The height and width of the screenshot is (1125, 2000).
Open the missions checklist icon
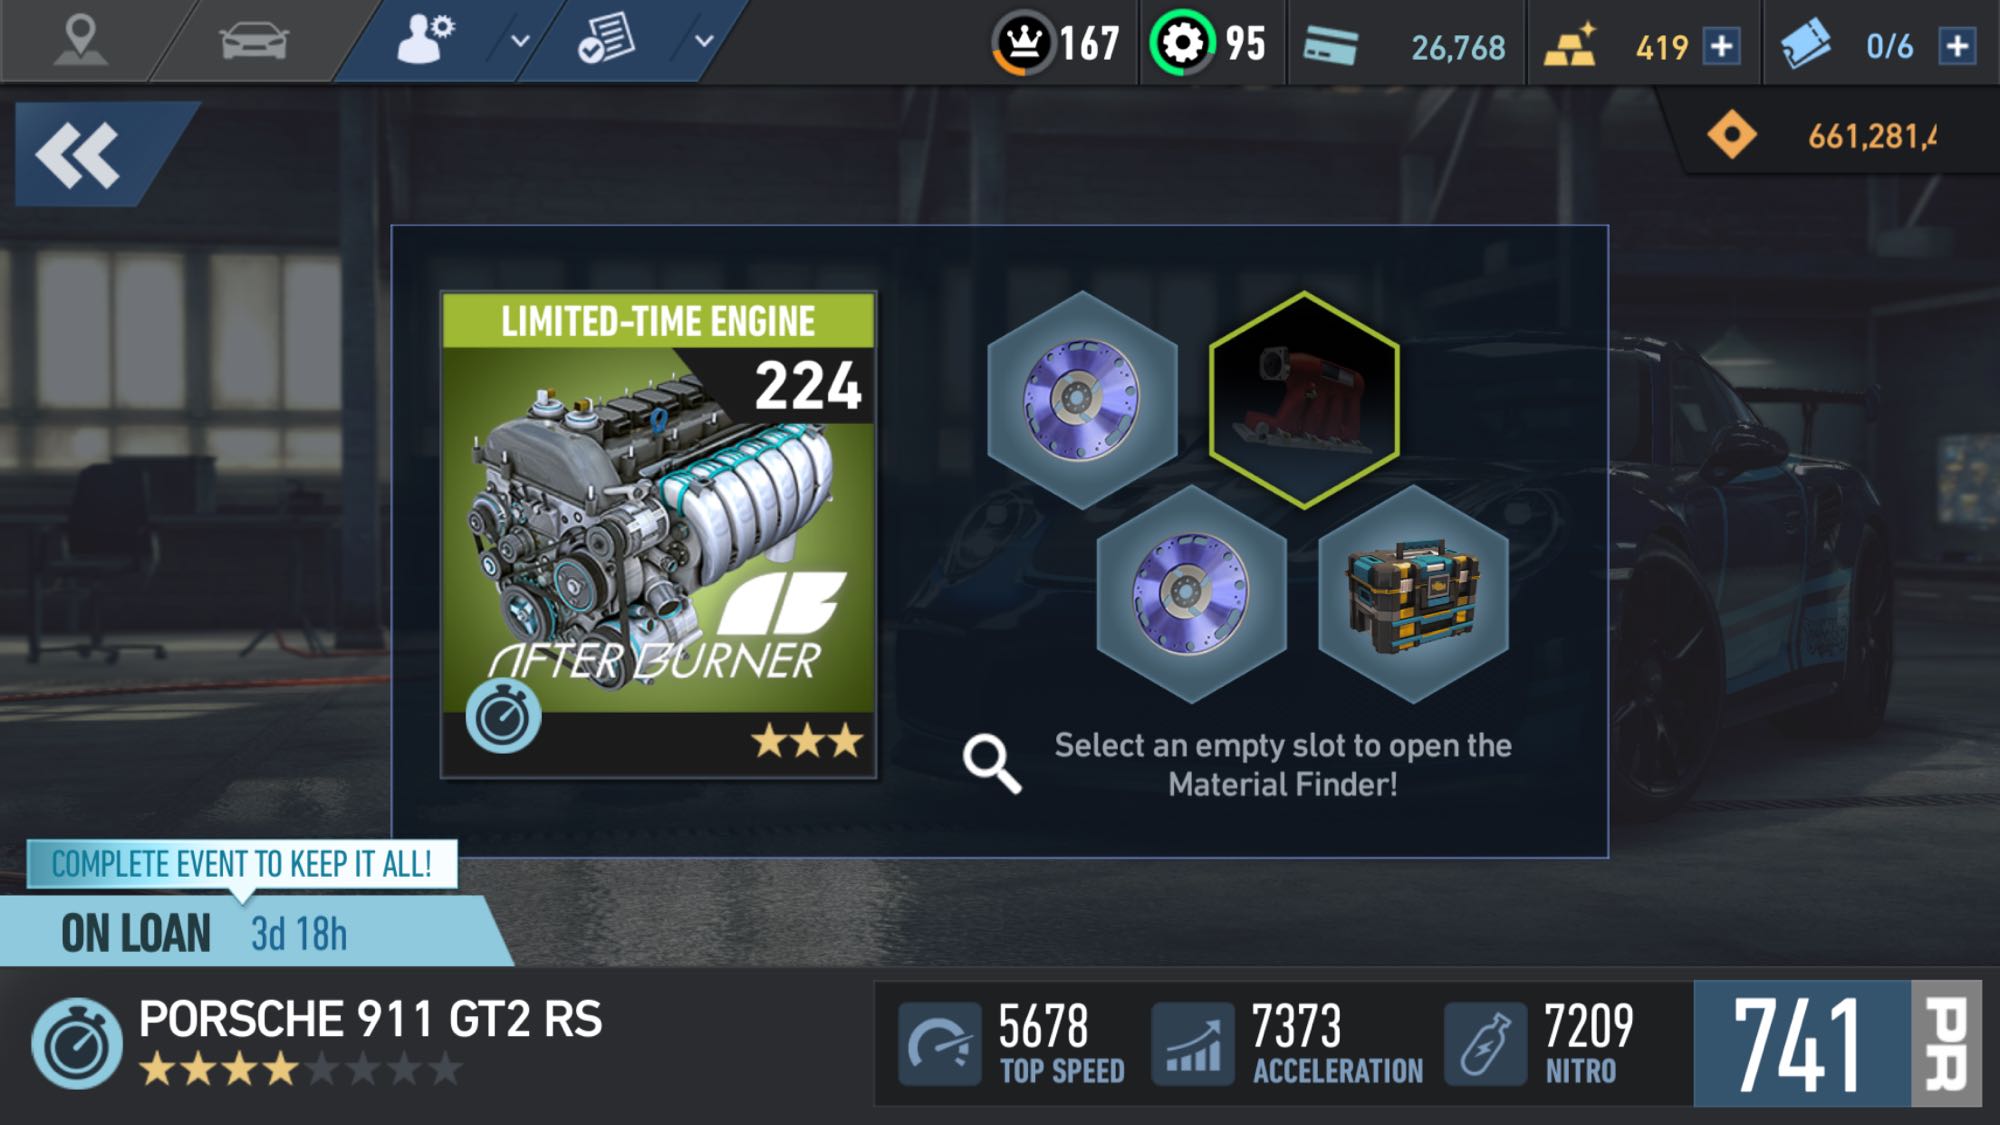605,40
